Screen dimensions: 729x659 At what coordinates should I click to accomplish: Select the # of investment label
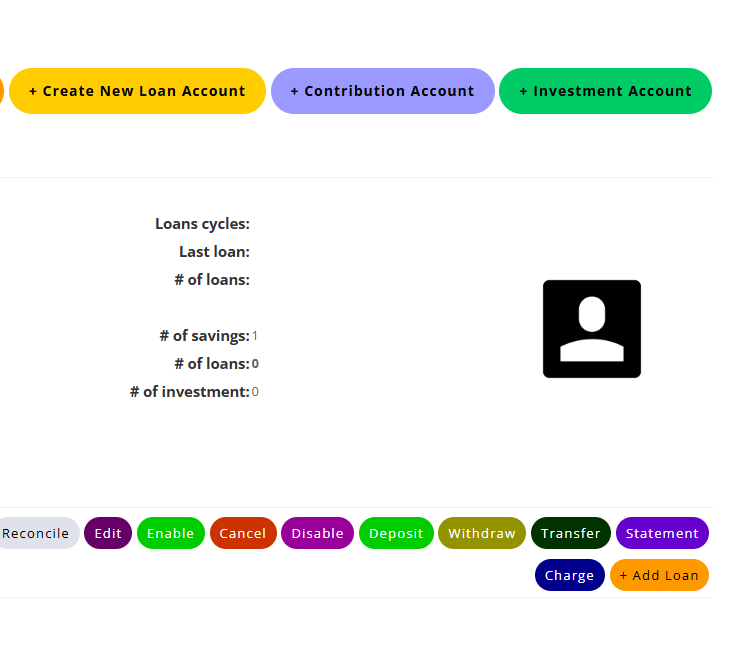click(x=189, y=392)
